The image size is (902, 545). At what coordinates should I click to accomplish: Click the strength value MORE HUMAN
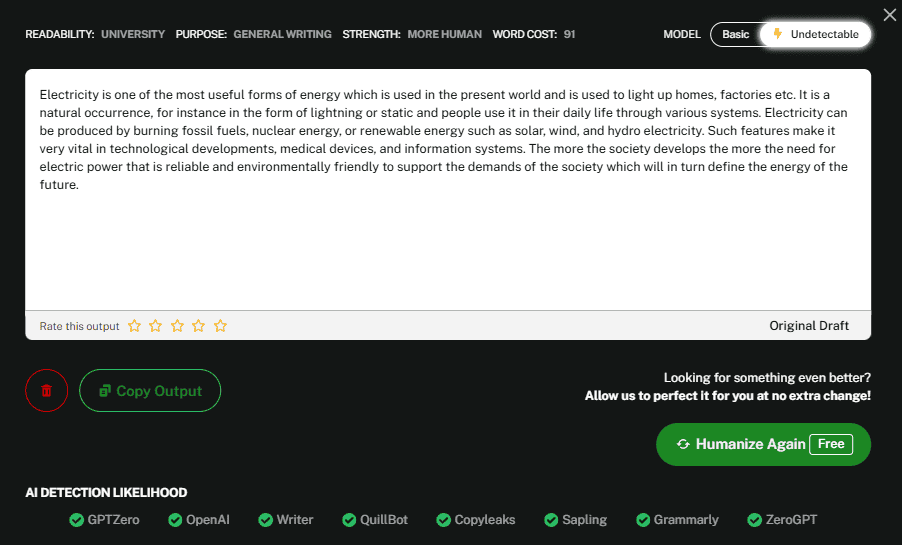click(x=445, y=35)
